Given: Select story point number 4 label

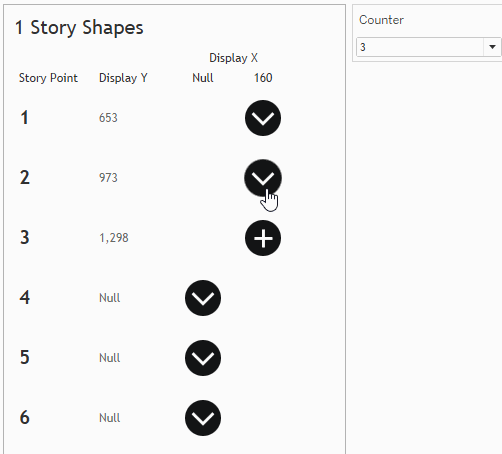Looking at the screenshot, I should tap(25, 297).
